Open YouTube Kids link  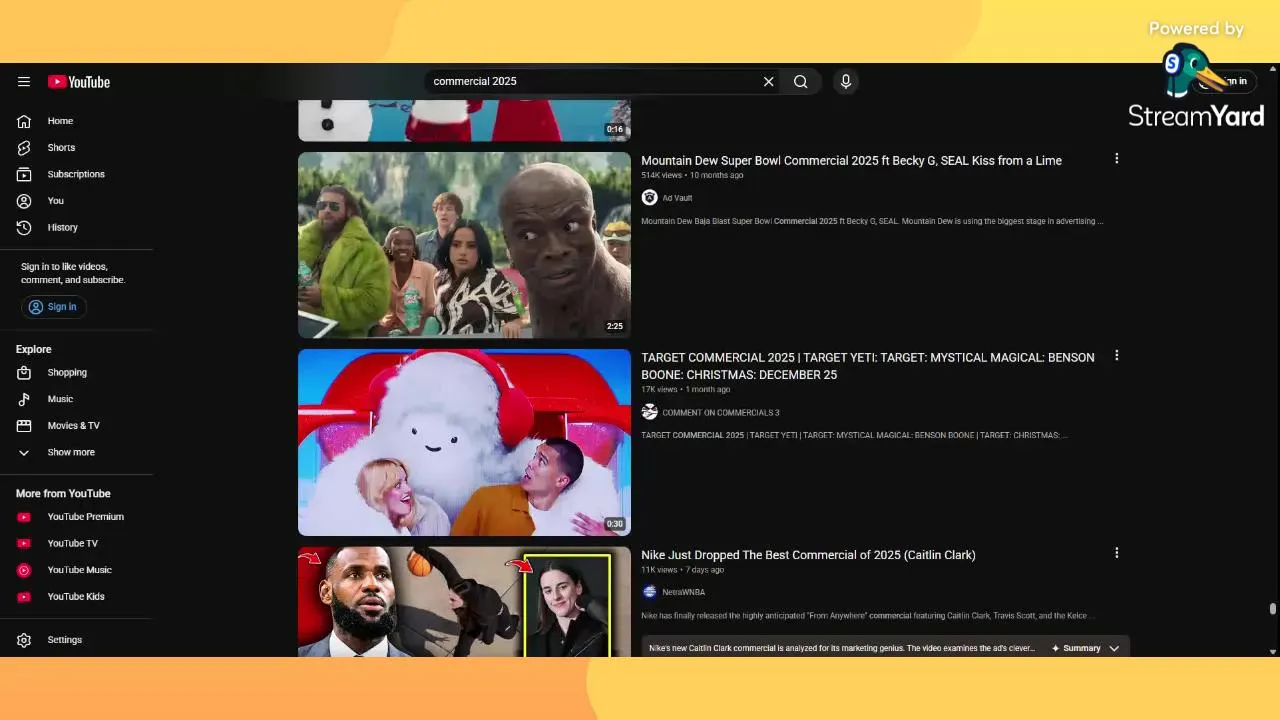[76, 597]
